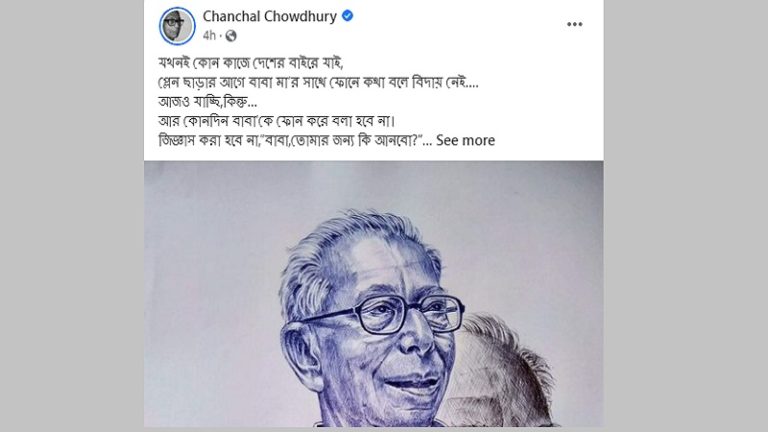This screenshot has height=432, width=768.
Task: Click the smiling mouth of blue portrait
Action: [414, 384]
